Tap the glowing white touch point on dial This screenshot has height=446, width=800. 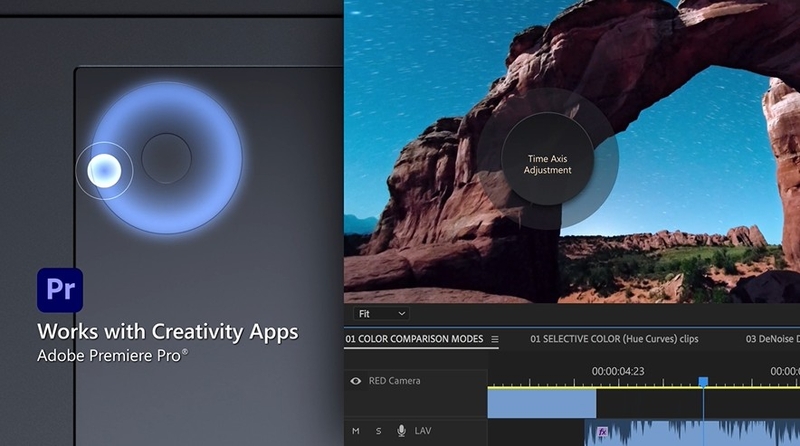[104, 170]
